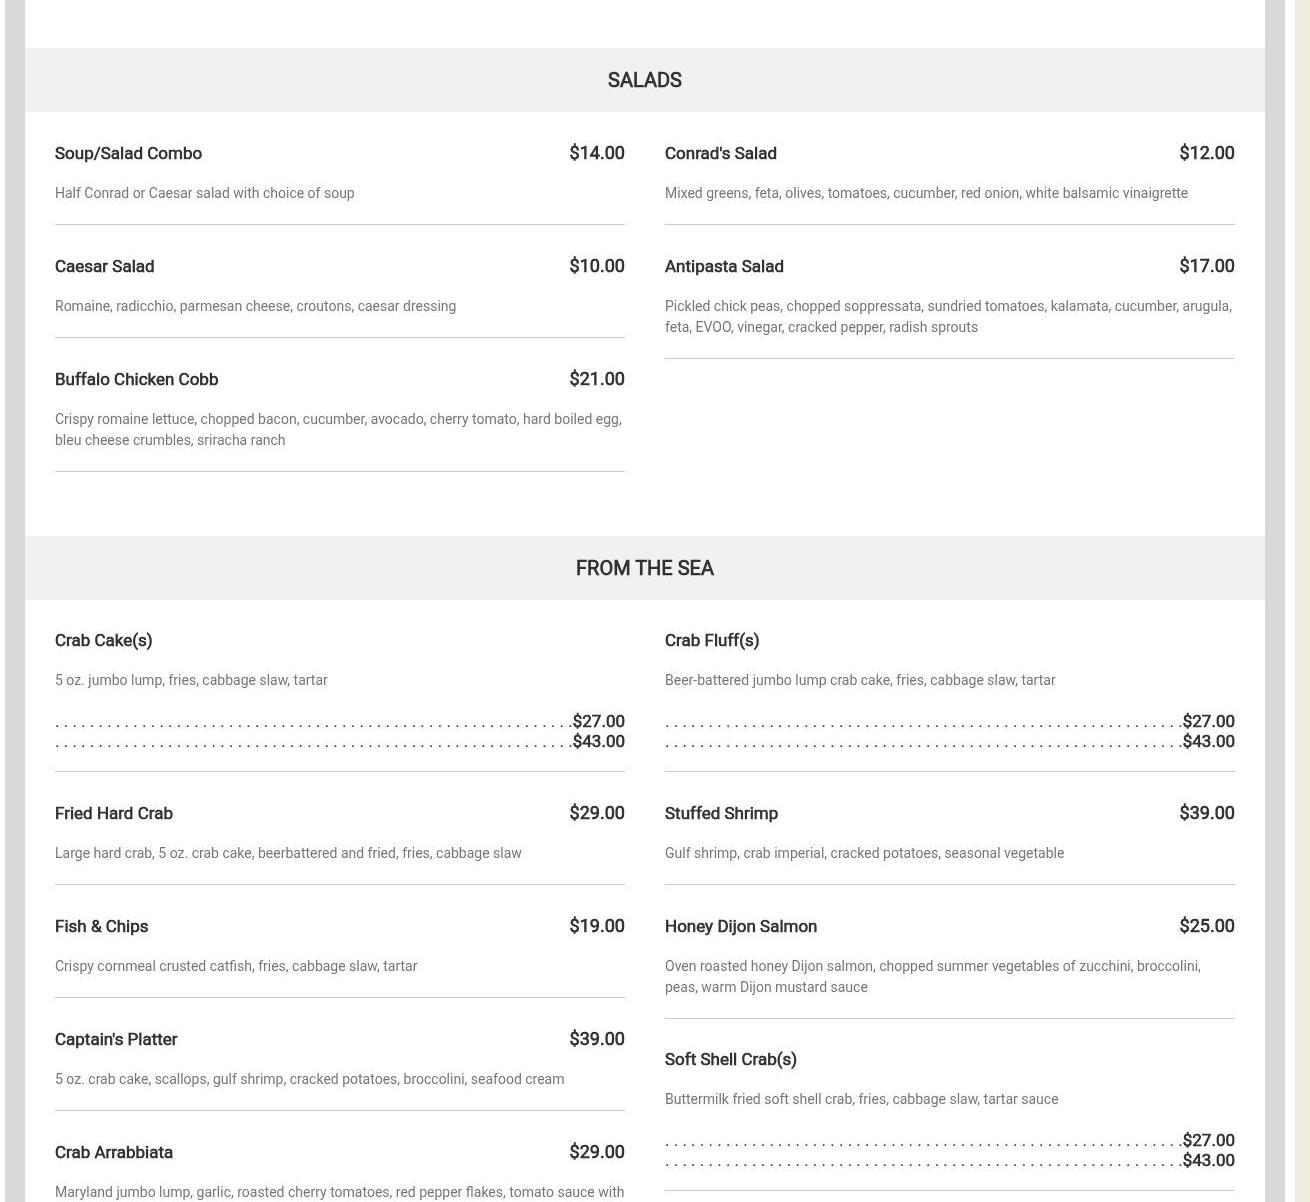This screenshot has height=1202, width=1310.
Task: Click the $17.00 price for Antipasta Salad
Action: 1206,266
